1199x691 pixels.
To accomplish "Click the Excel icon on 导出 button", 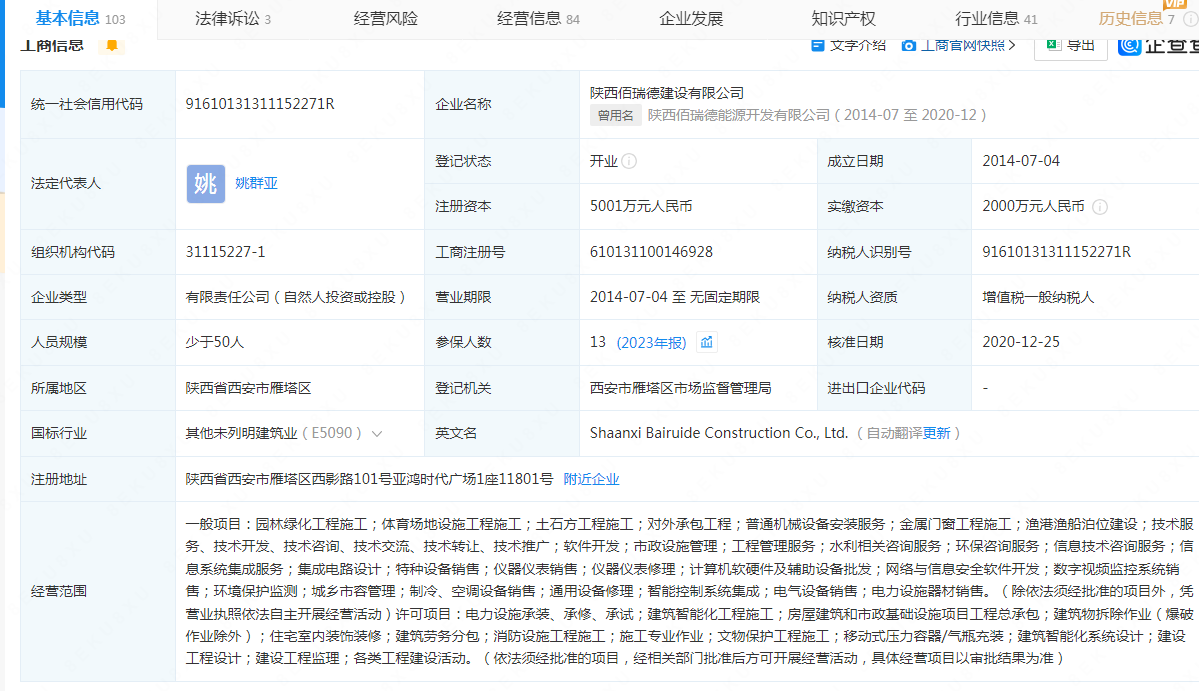I will pyautogui.click(x=1053, y=45).
